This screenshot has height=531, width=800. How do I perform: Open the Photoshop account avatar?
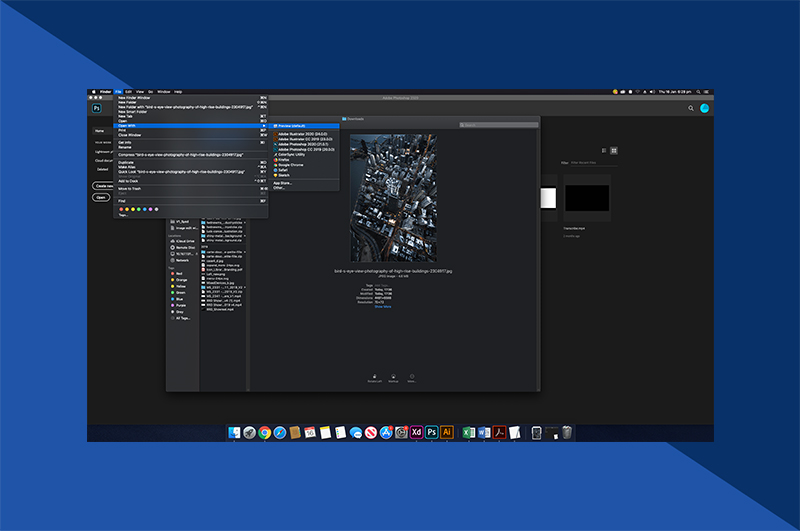coord(705,108)
